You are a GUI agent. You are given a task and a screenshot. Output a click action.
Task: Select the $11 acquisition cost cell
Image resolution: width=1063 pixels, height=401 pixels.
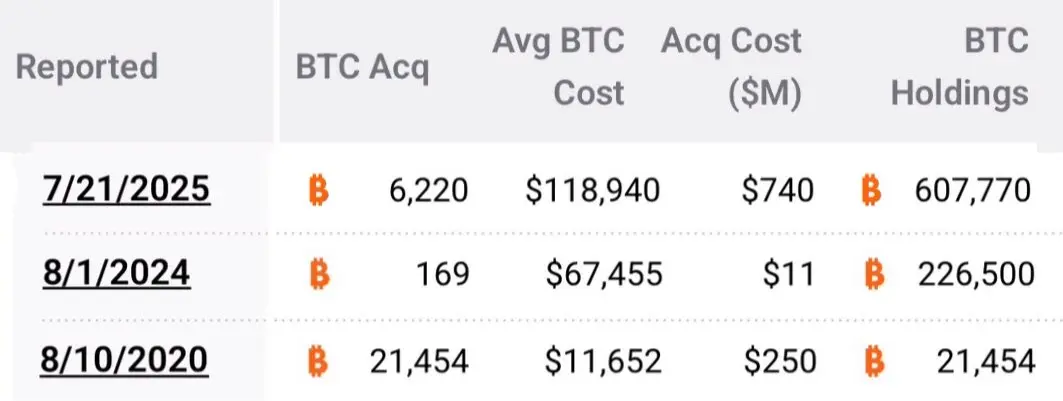pos(788,275)
